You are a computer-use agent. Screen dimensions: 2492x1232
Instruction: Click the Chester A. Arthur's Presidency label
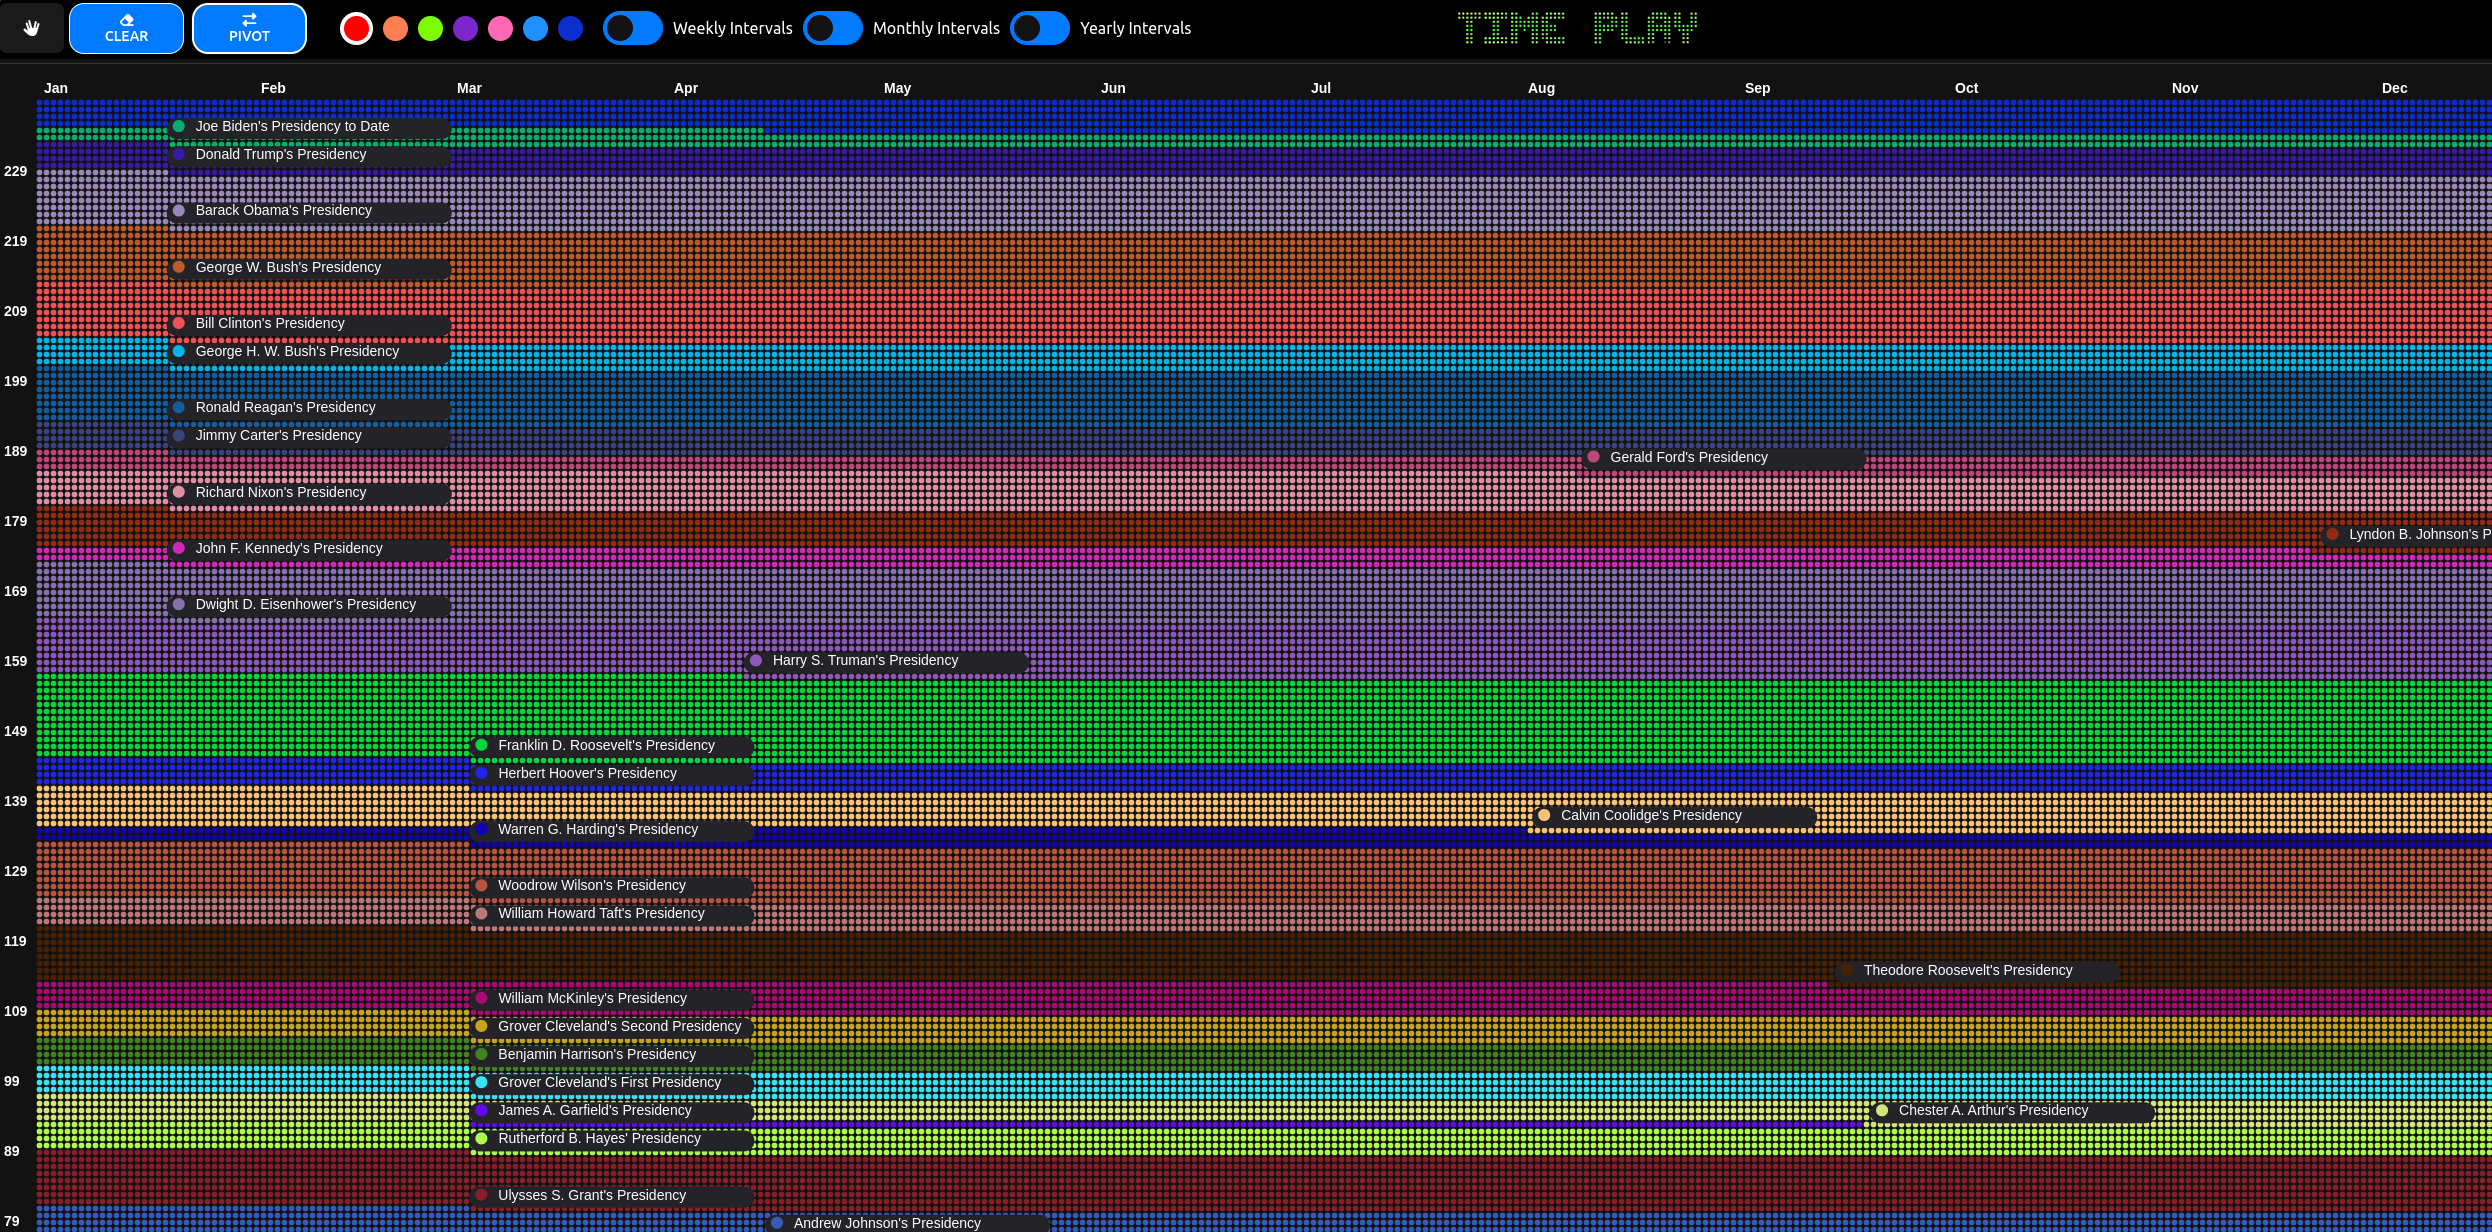click(x=1993, y=1110)
